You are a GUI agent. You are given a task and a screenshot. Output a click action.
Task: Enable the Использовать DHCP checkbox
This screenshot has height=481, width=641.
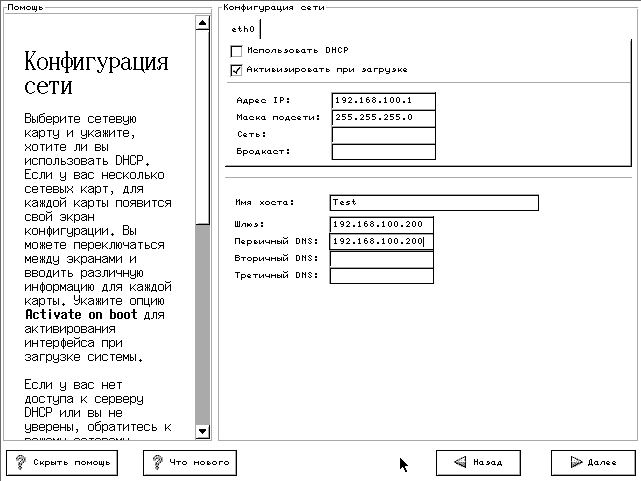(x=237, y=51)
